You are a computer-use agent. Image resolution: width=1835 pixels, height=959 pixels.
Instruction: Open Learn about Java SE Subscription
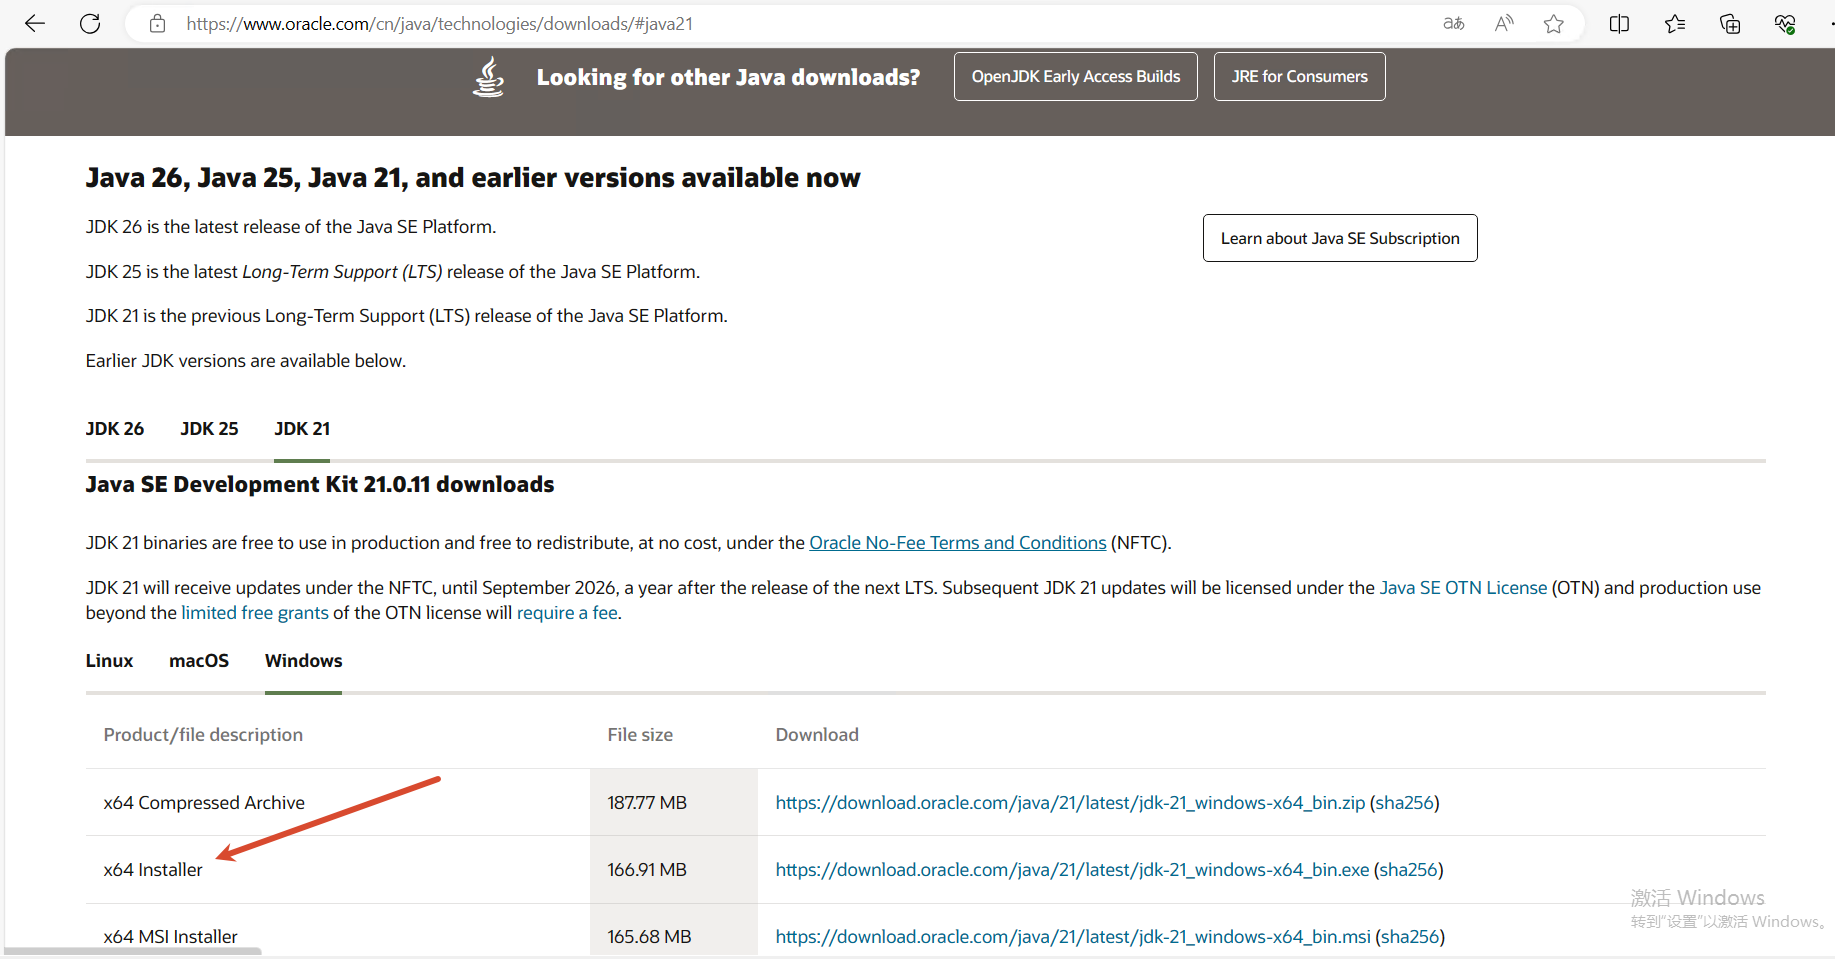1340,238
